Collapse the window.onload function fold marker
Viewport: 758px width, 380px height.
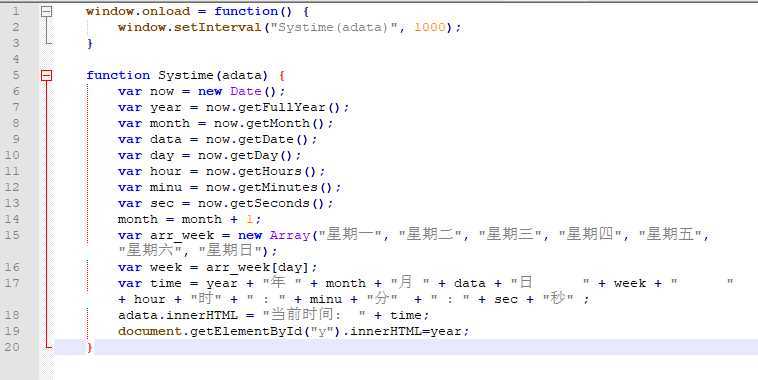[x=46, y=11]
